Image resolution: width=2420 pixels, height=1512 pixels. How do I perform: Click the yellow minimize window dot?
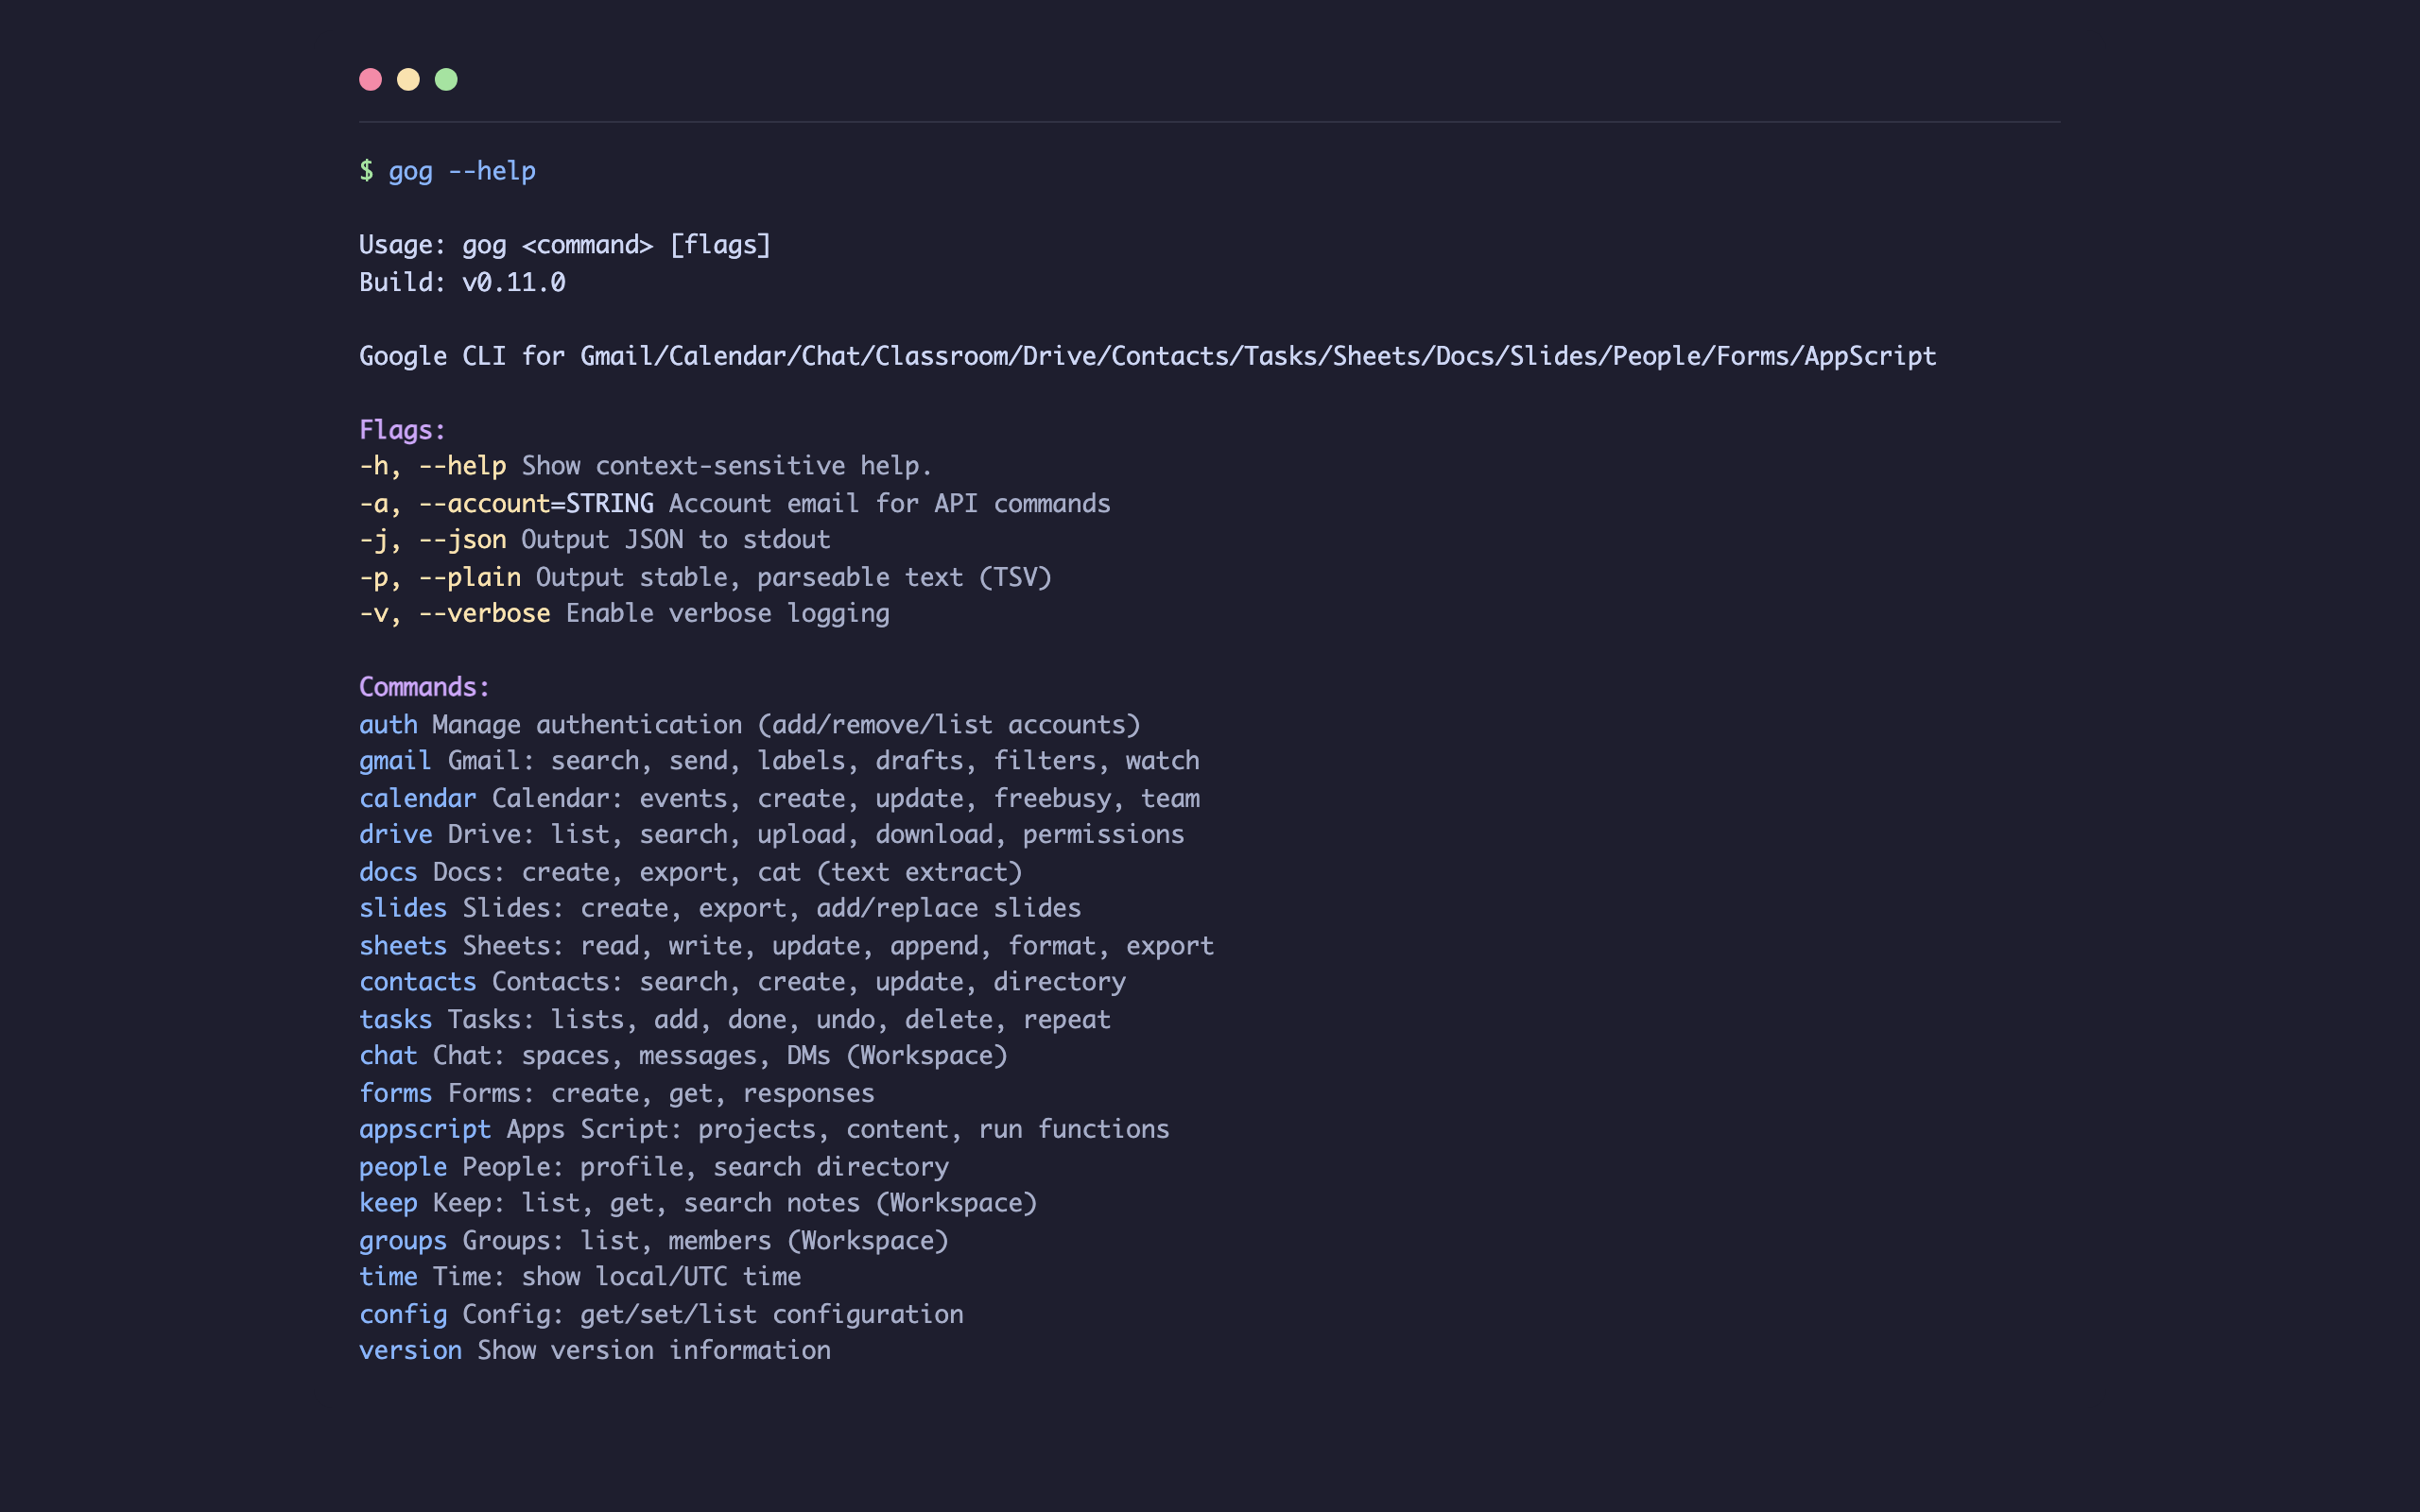(x=408, y=80)
